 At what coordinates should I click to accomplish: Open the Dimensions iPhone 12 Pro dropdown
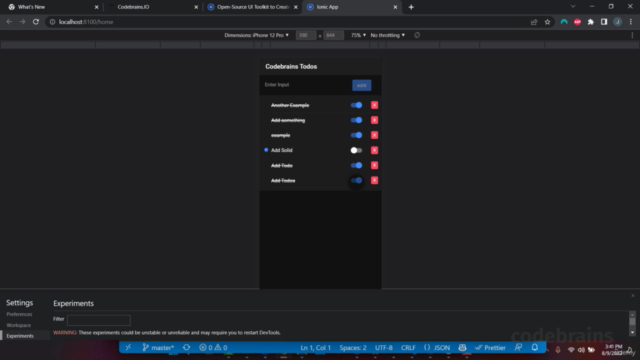pyautogui.click(x=256, y=35)
